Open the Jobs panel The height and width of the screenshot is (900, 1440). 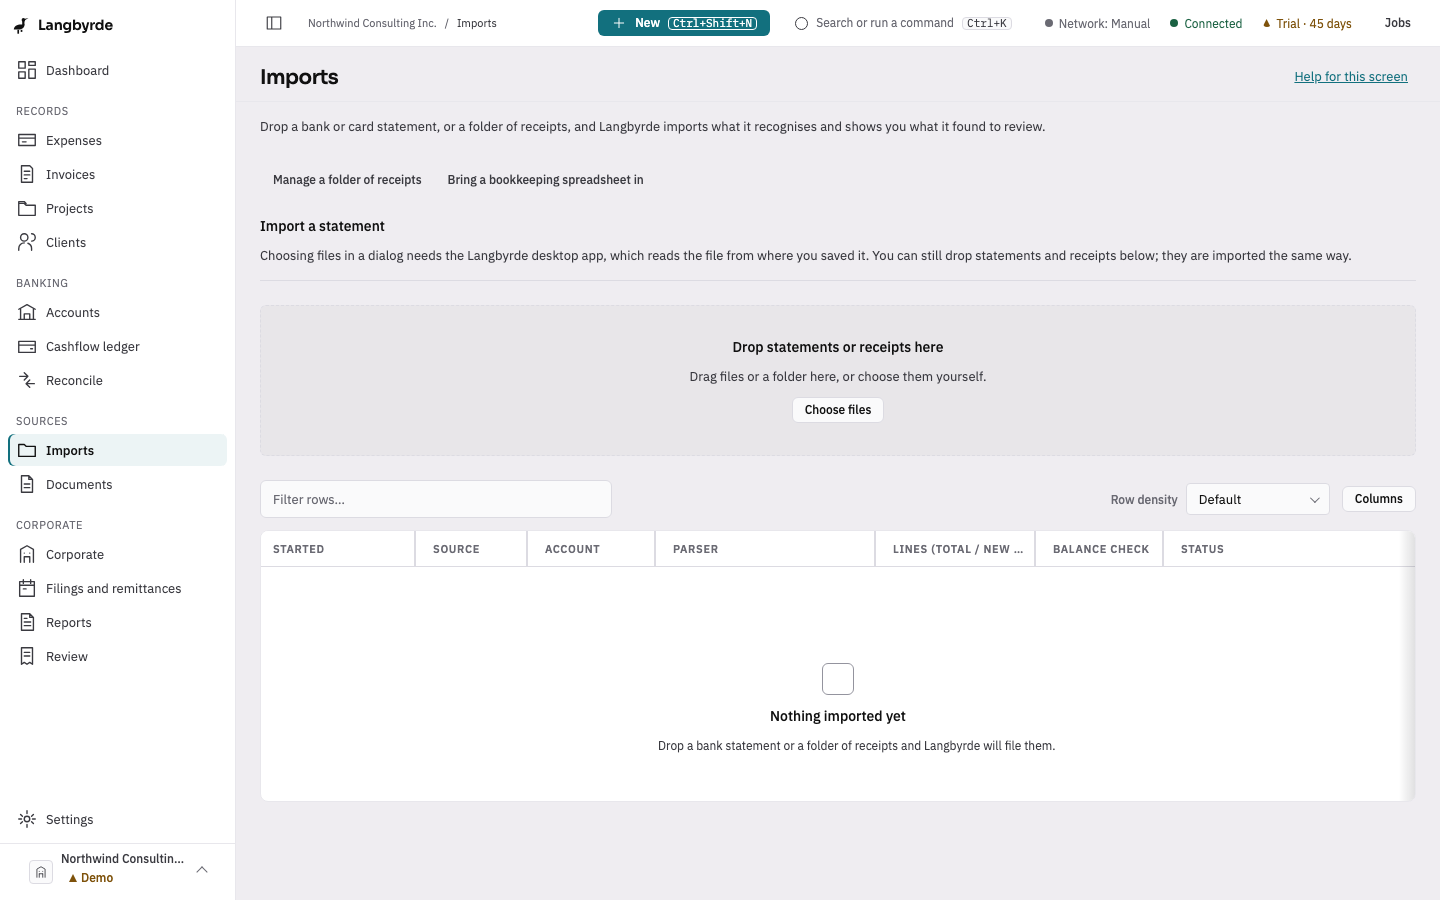point(1398,23)
